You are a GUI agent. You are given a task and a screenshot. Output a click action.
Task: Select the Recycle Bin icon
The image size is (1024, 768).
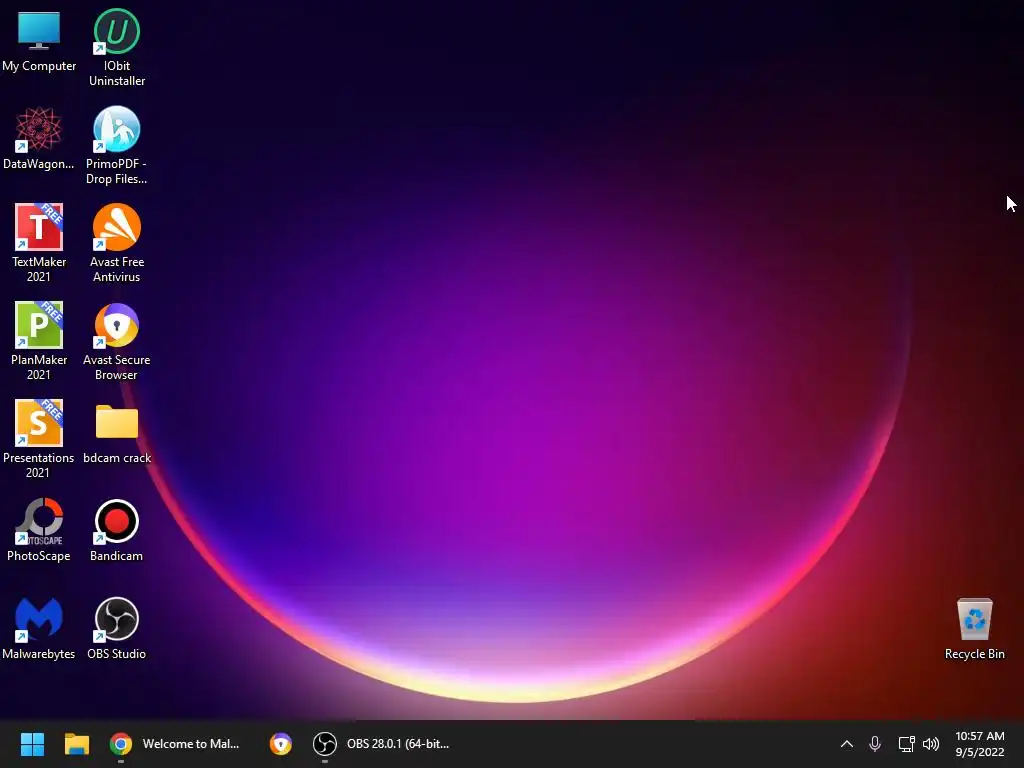point(974,629)
